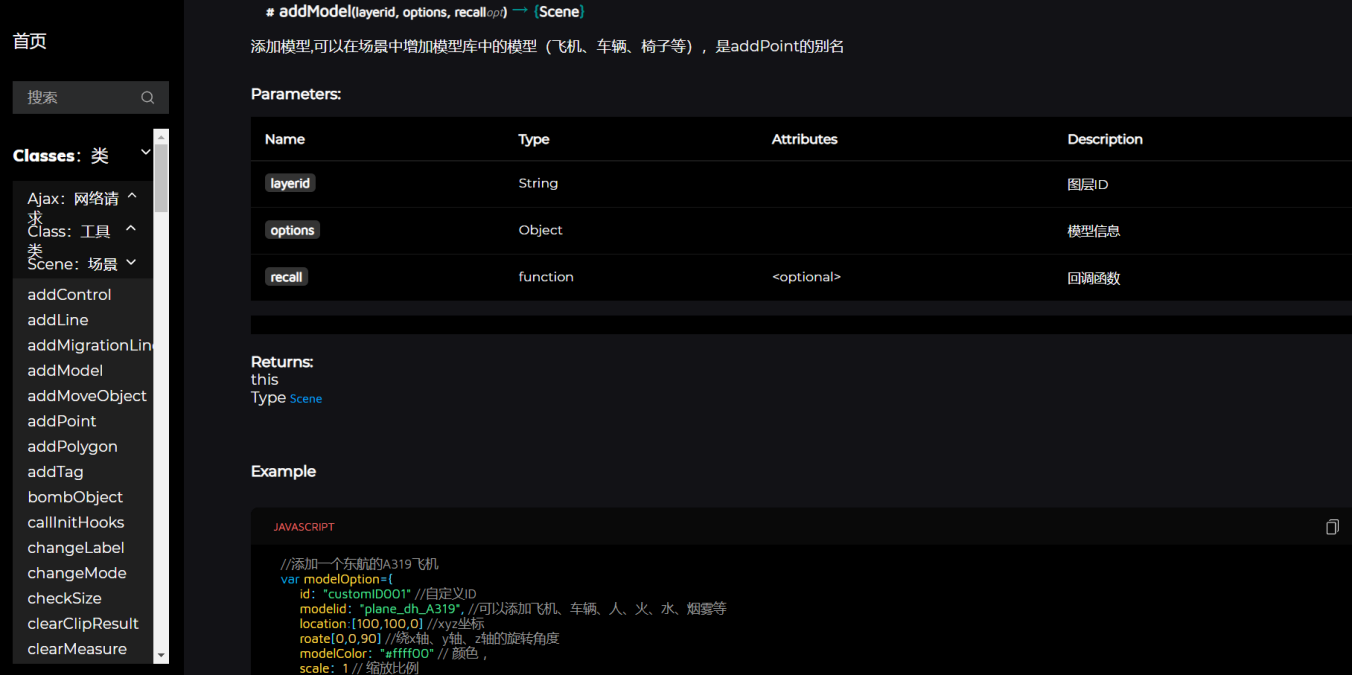1352x675 pixels.
Task: Copy the JavaScript example code
Action: point(1332,527)
